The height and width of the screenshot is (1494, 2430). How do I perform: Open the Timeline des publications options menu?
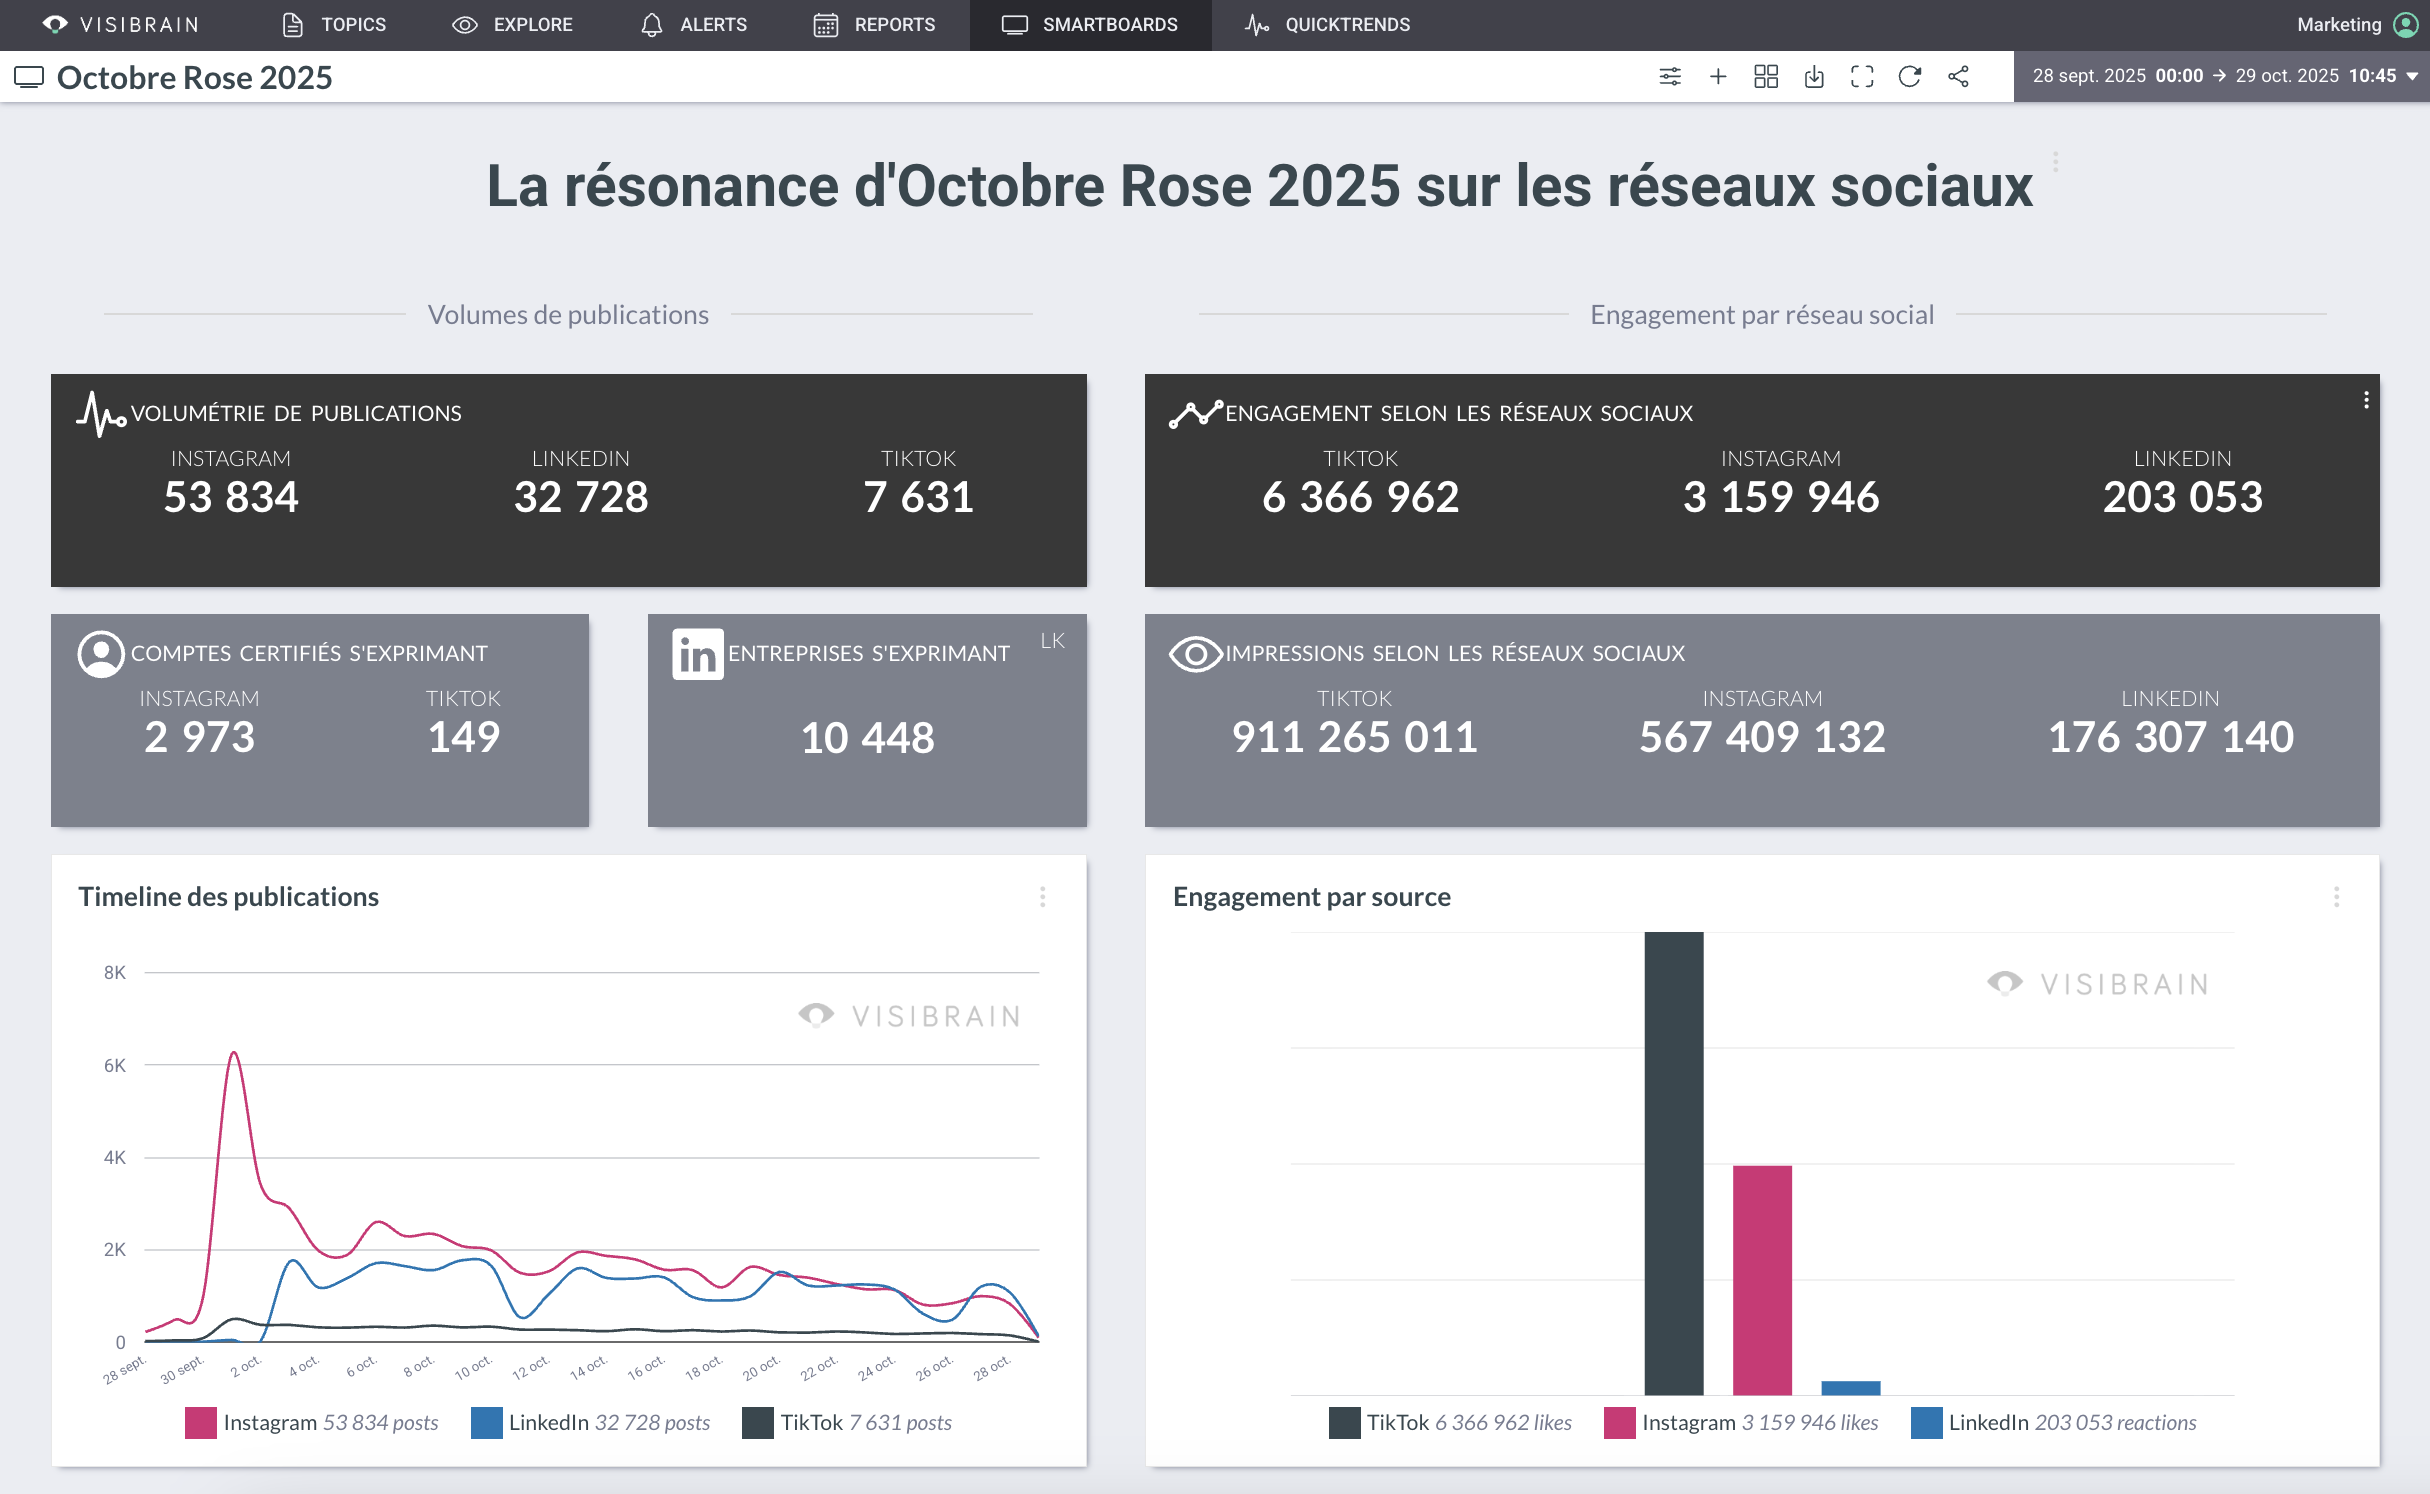tap(1043, 897)
